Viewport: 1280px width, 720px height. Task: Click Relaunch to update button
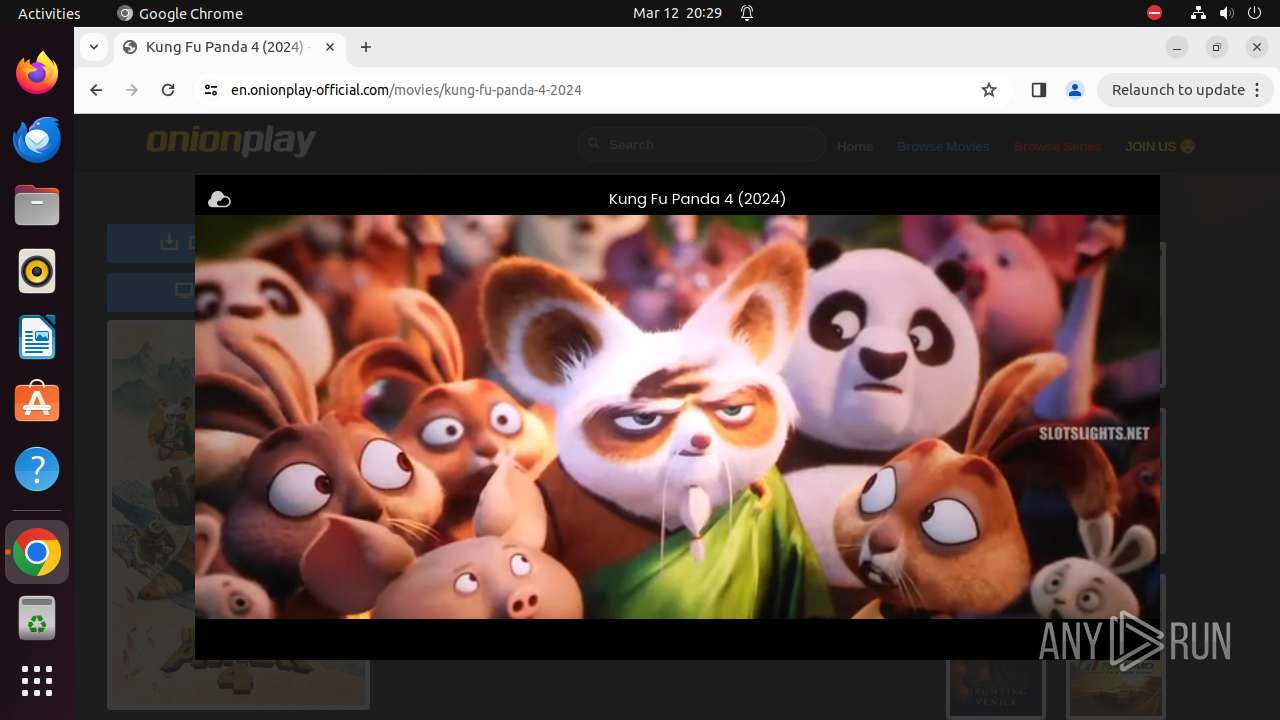click(1185, 90)
